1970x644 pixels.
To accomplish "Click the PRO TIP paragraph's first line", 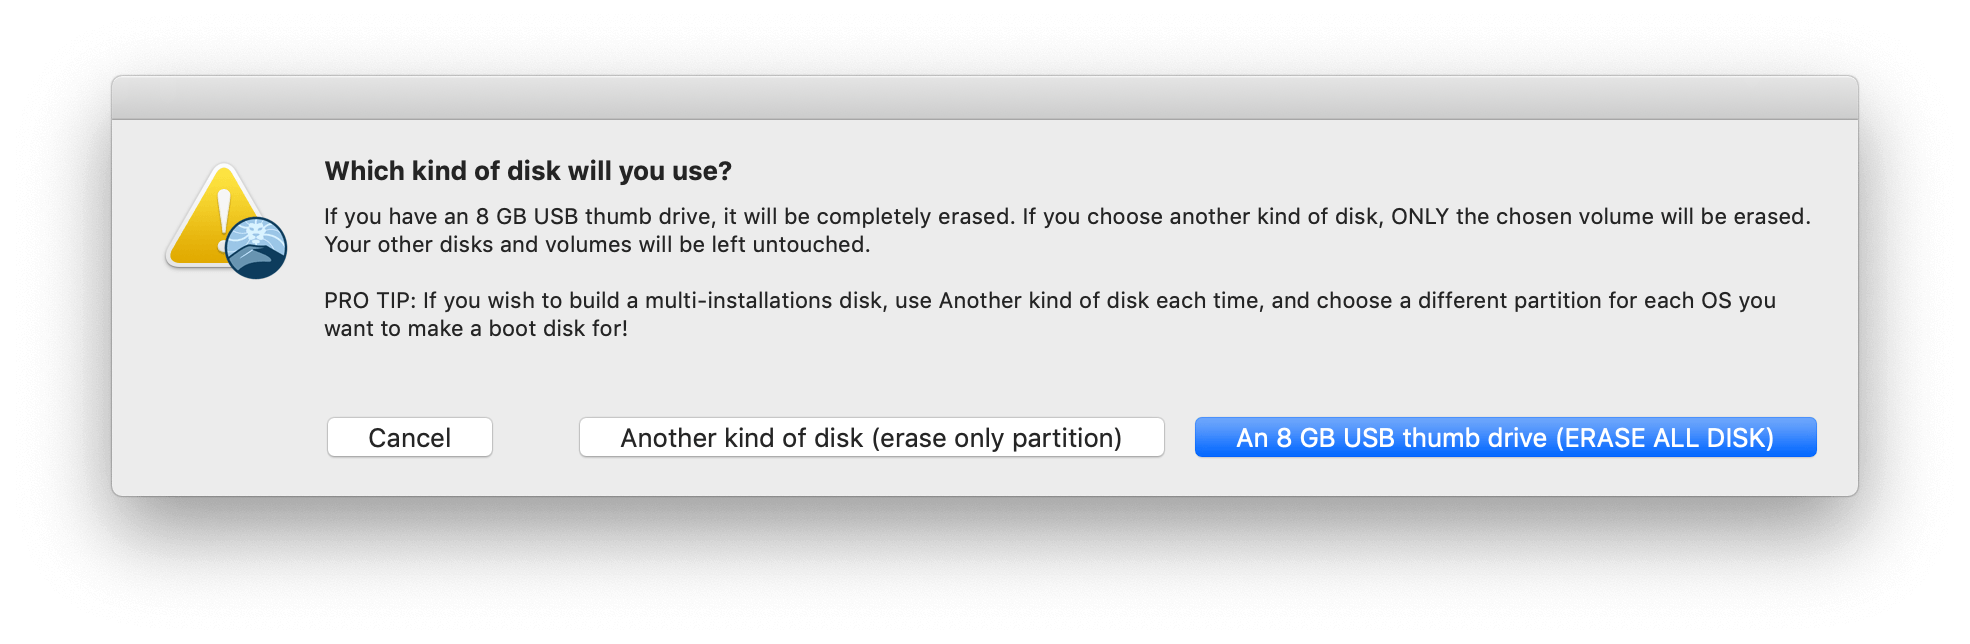I will click(x=1049, y=301).
